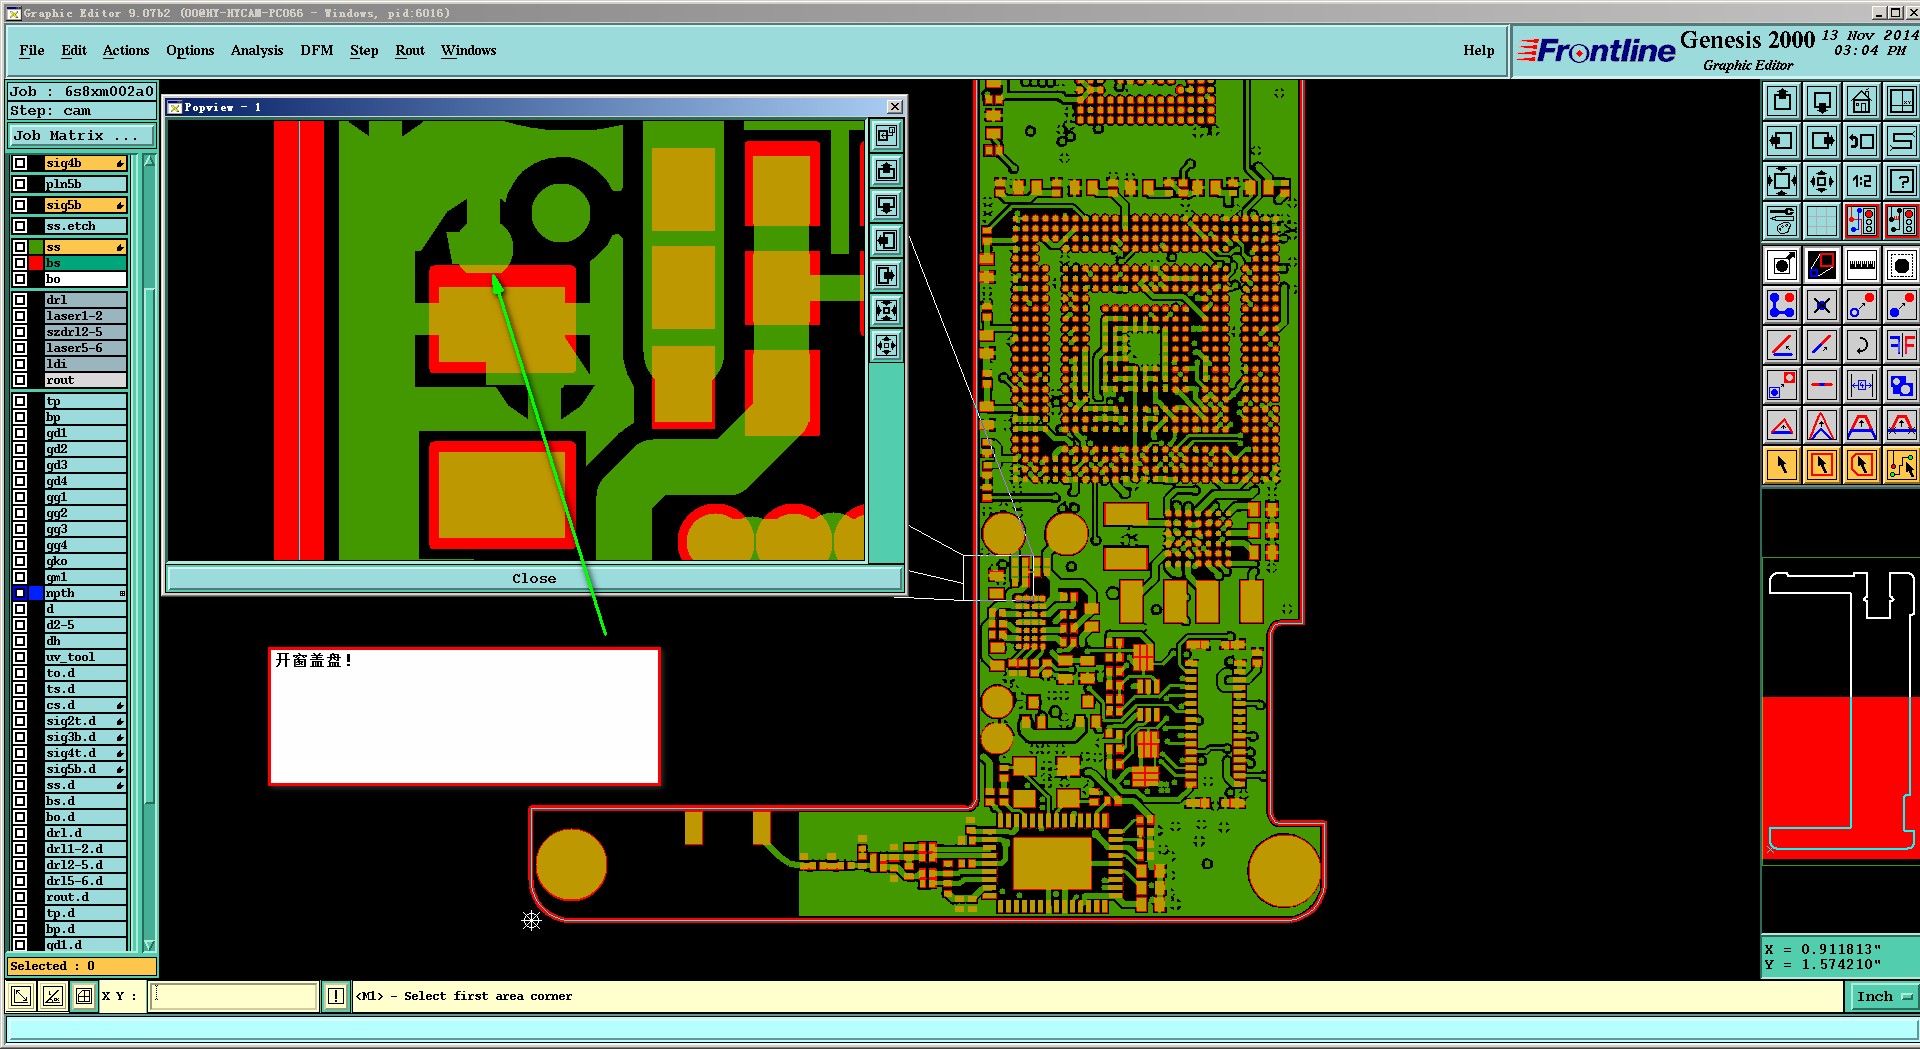This screenshot has width=1920, height=1049.
Task: Open the Rout menu
Action: pyautogui.click(x=410, y=50)
